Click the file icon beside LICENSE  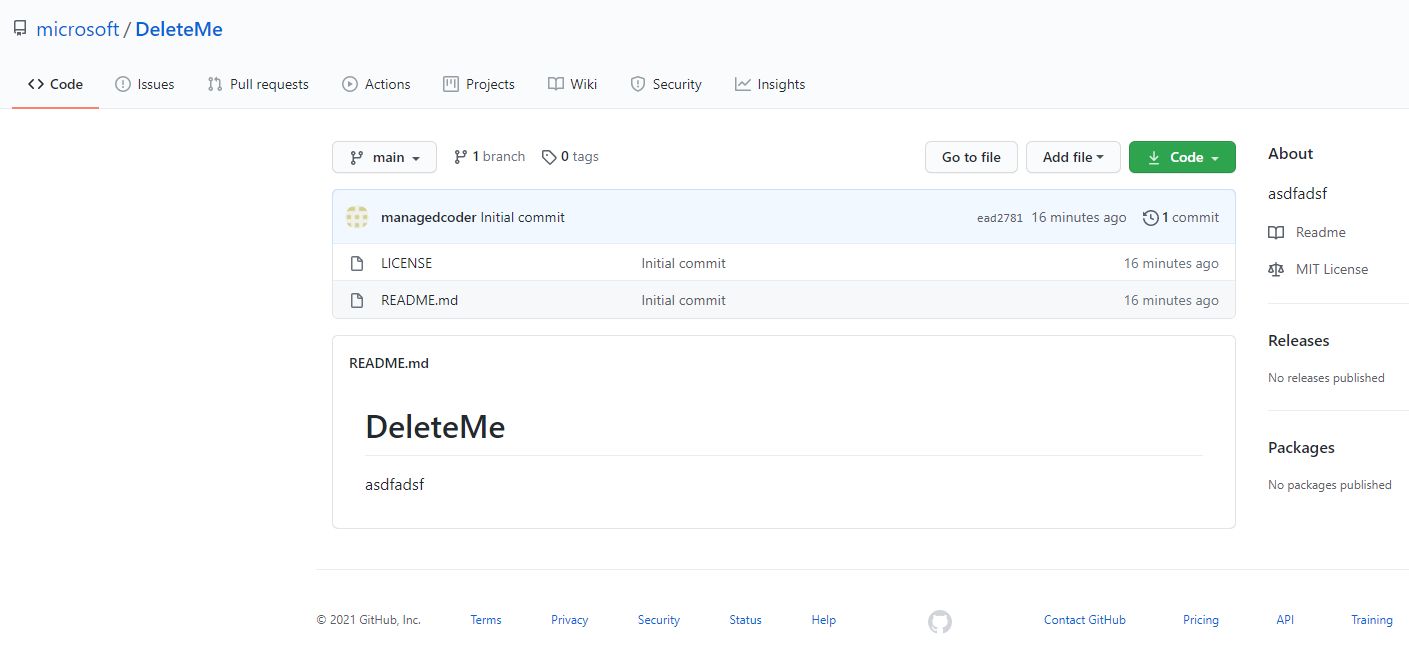click(357, 263)
